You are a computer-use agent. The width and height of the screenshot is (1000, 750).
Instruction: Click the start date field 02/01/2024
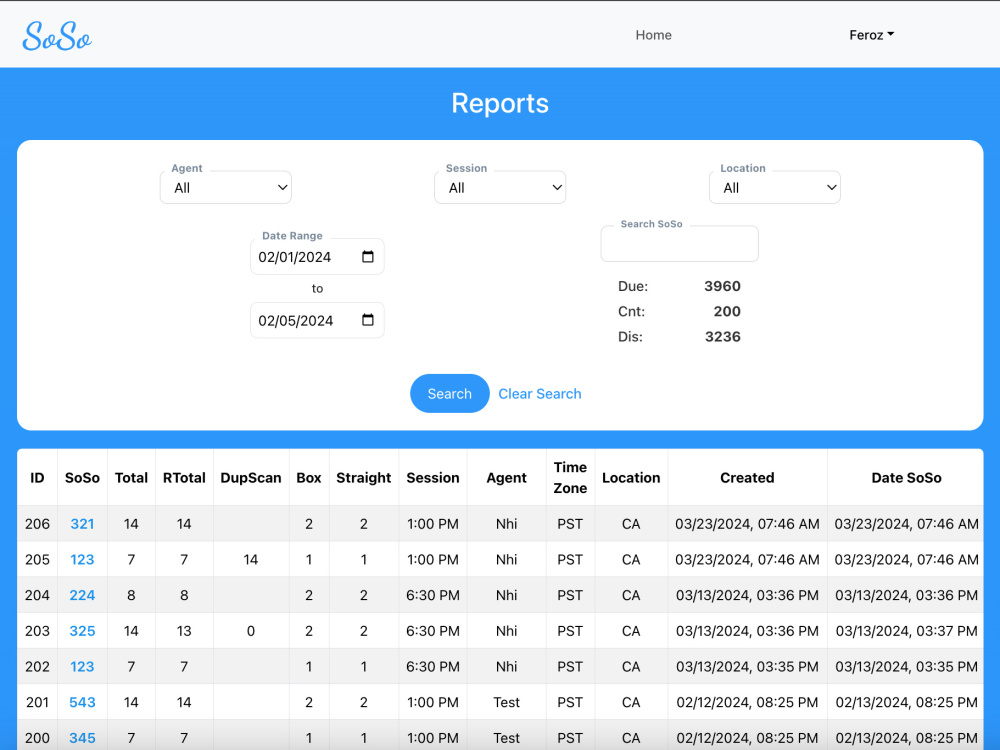coord(317,256)
